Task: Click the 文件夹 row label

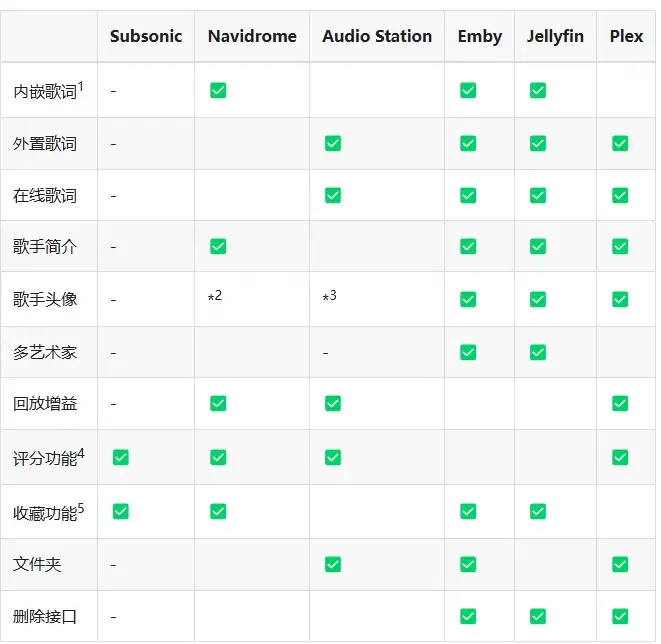Action: click(x=37, y=565)
